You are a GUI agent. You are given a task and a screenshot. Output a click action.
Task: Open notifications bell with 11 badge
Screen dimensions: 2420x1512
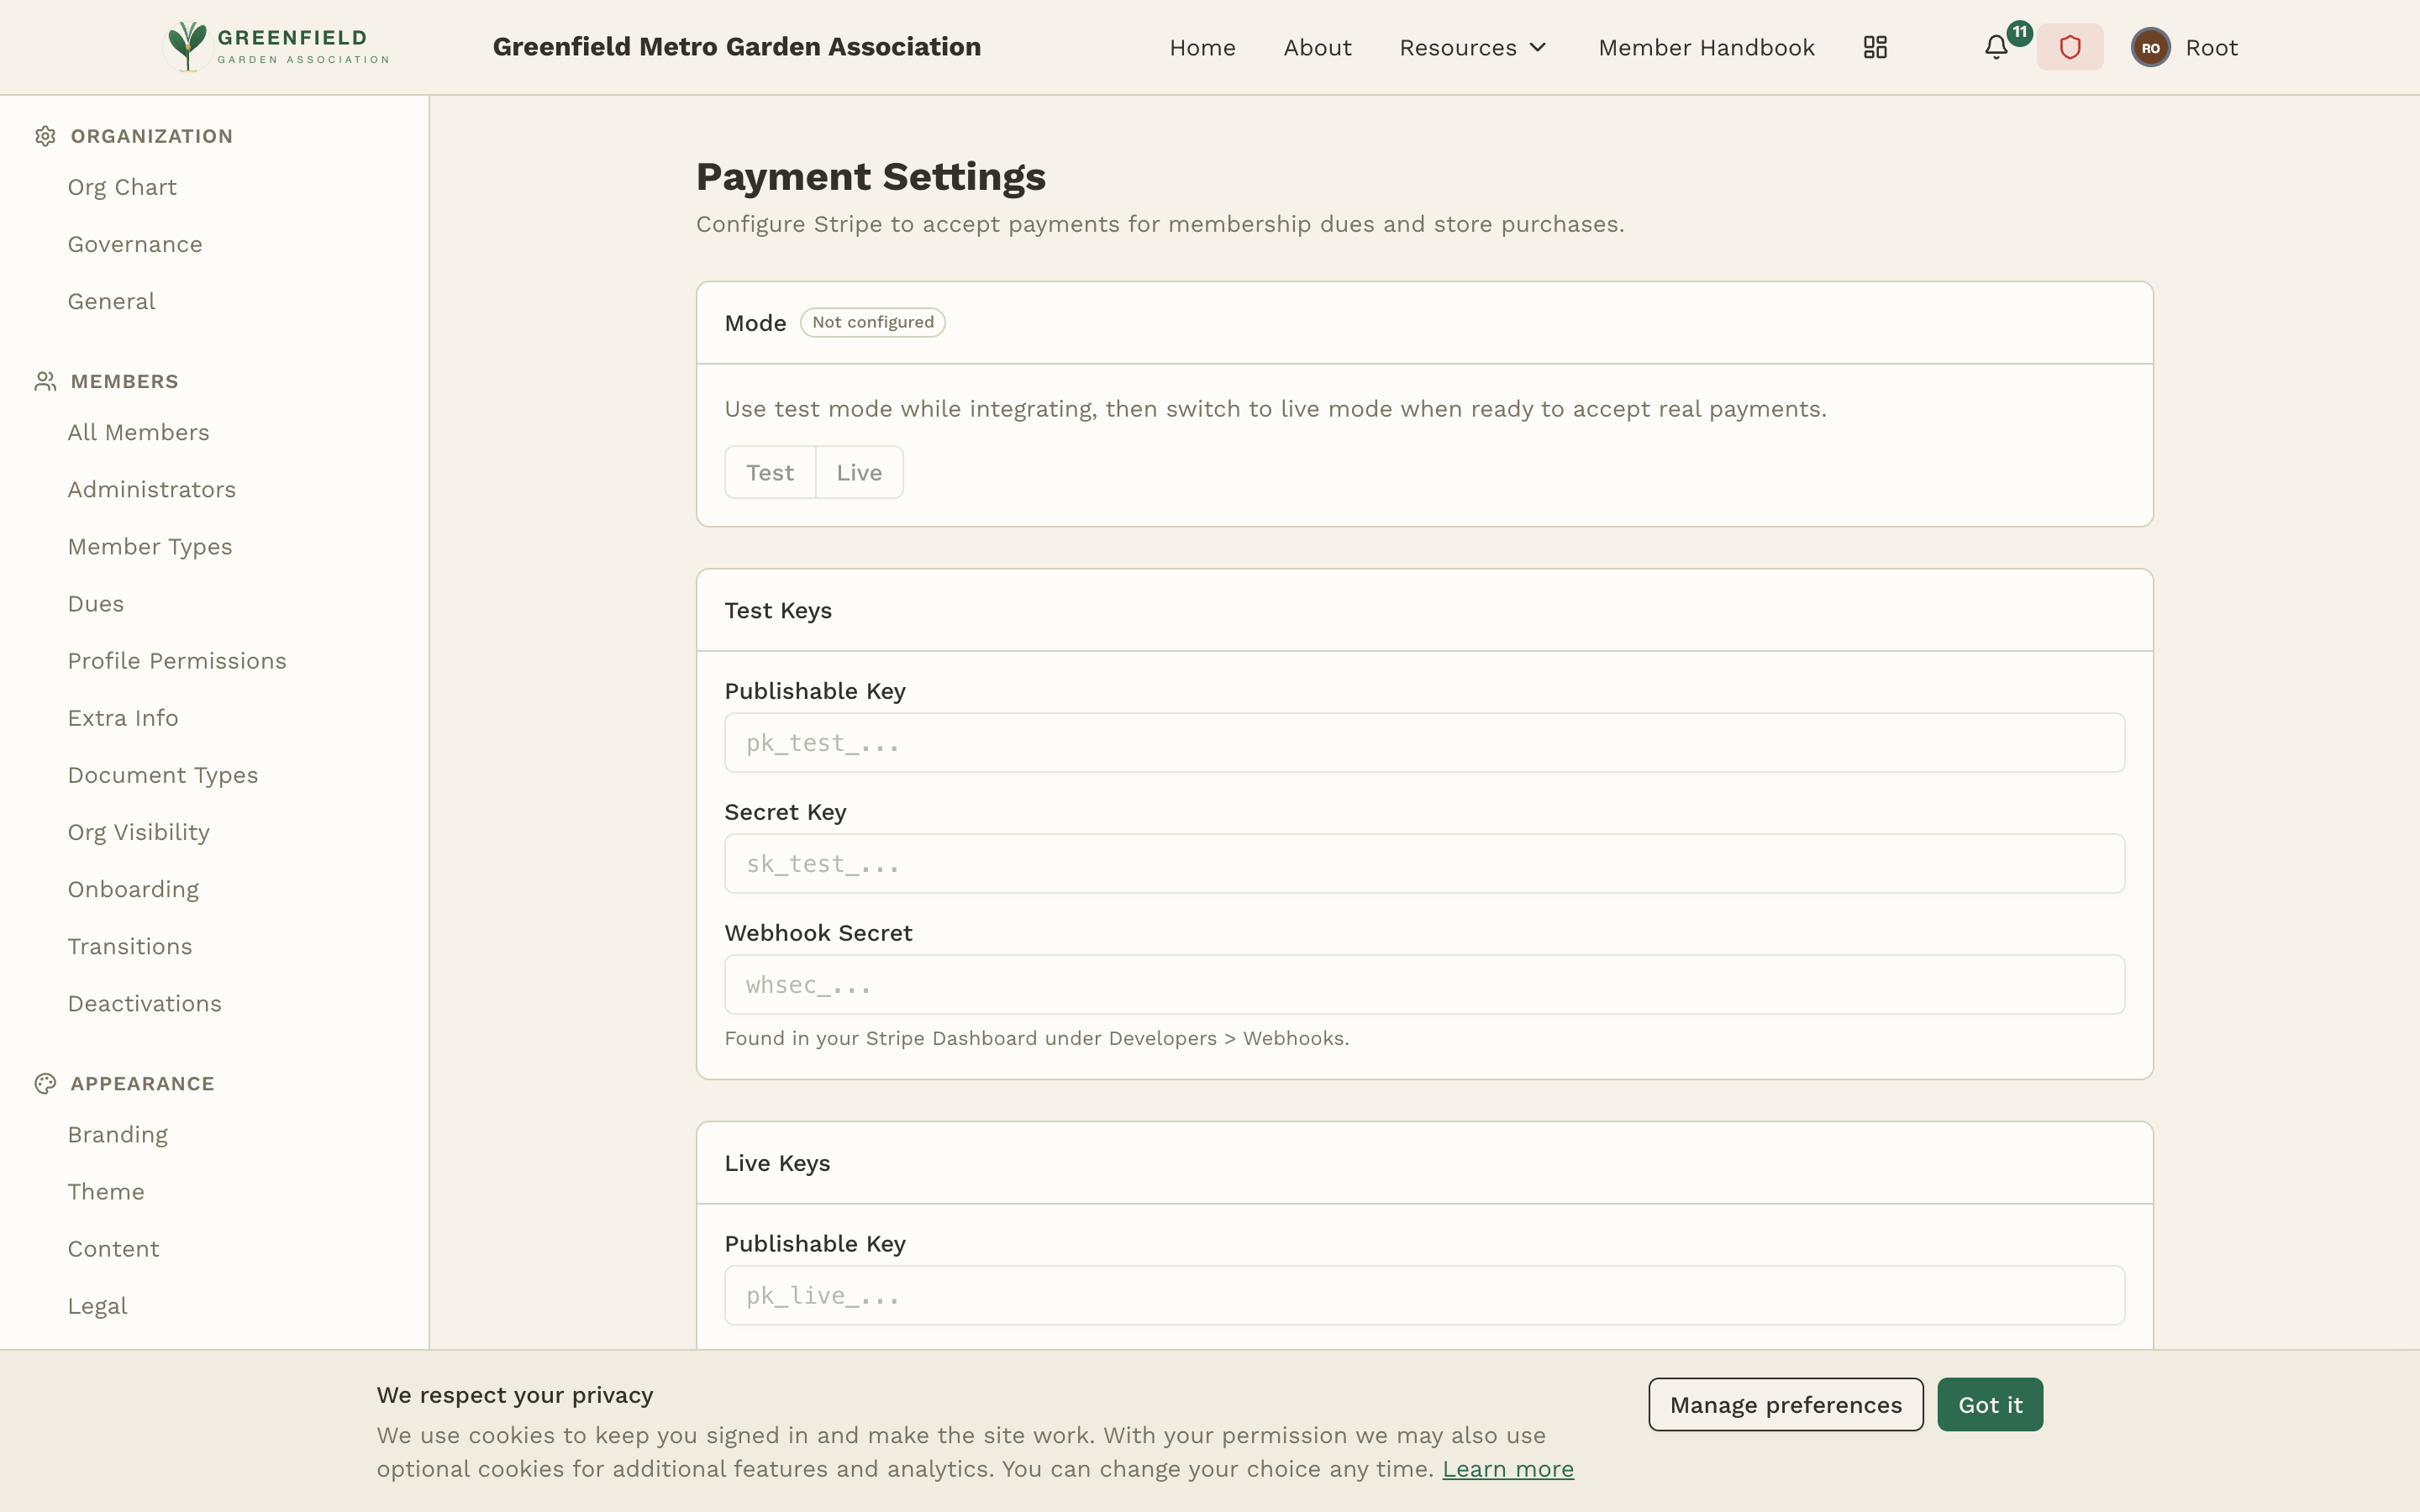click(1996, 47)
